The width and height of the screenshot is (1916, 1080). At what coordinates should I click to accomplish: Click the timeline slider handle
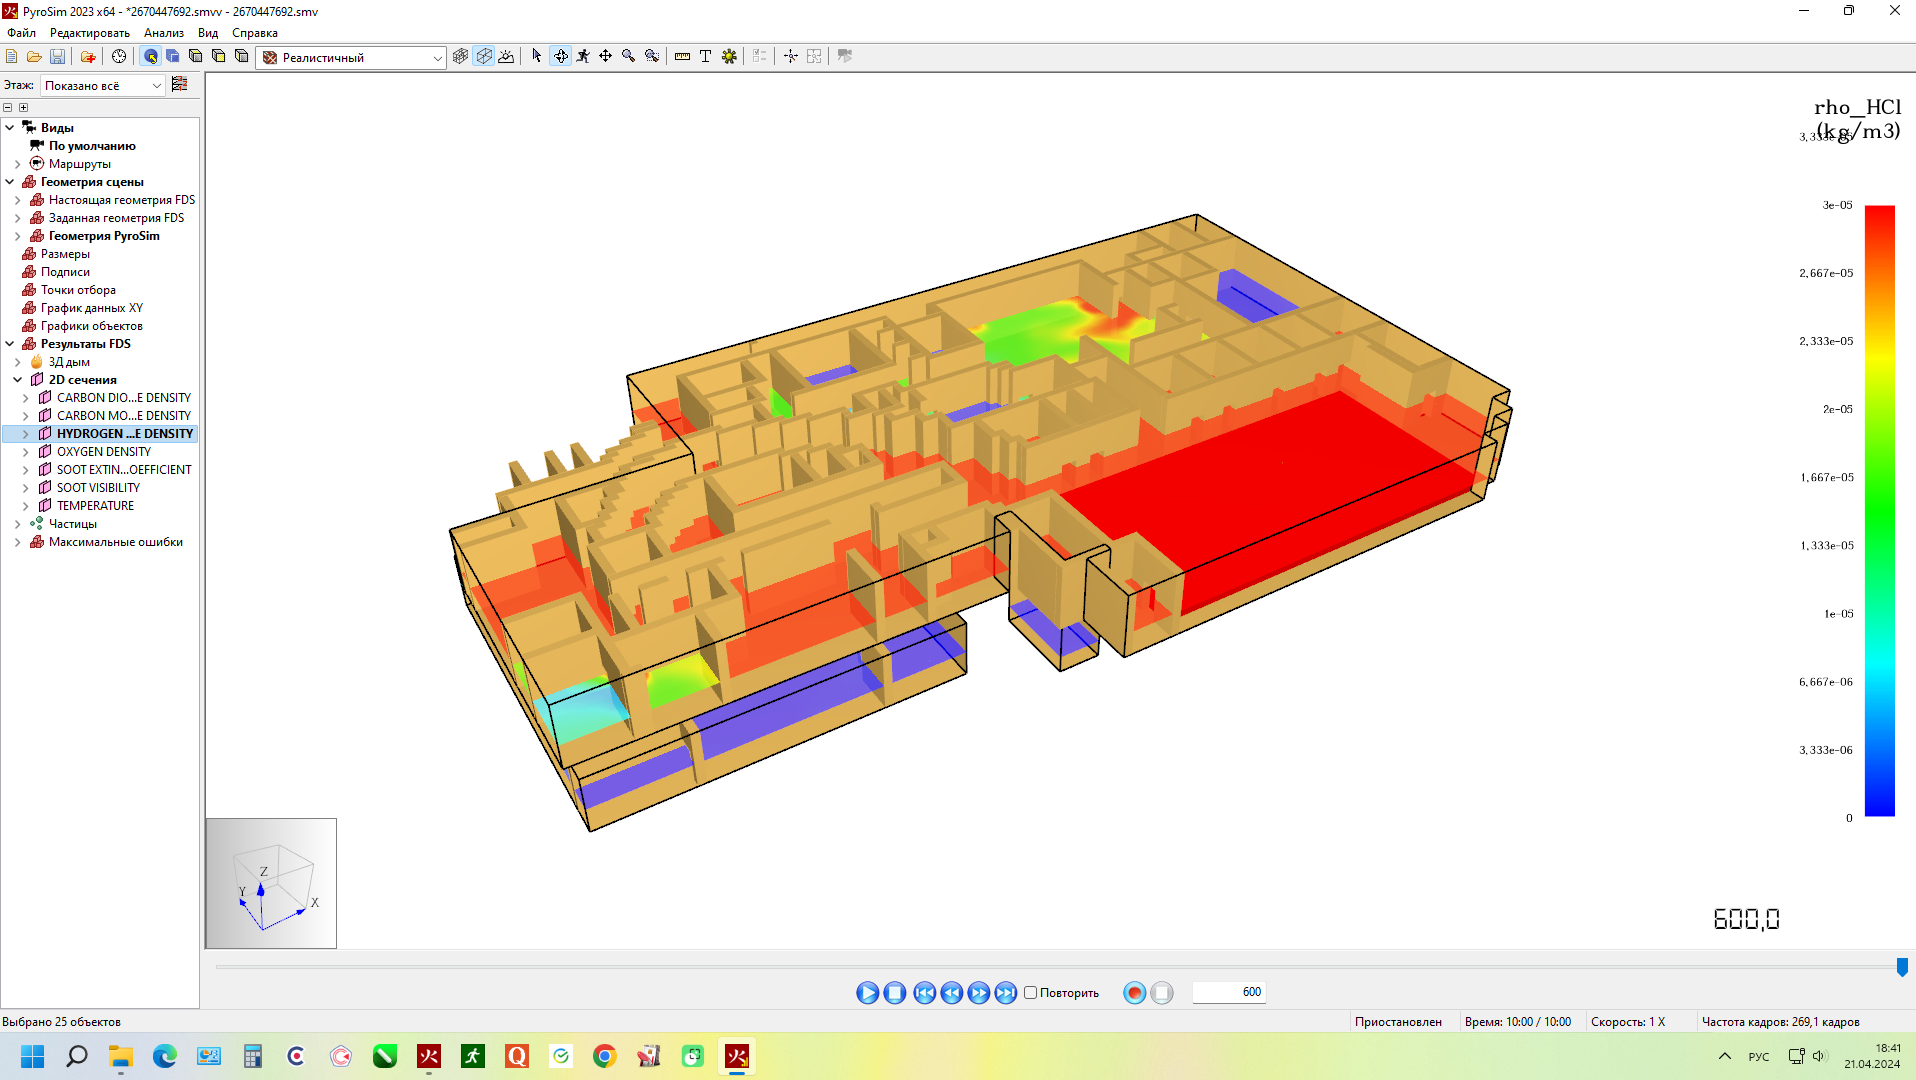tap(1902, 967)
